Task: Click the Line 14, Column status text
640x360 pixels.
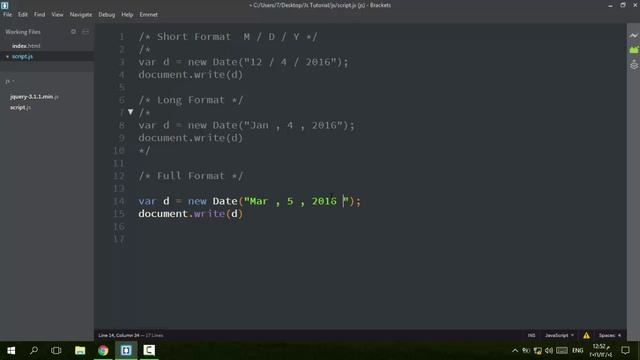Action: point(119,336)
